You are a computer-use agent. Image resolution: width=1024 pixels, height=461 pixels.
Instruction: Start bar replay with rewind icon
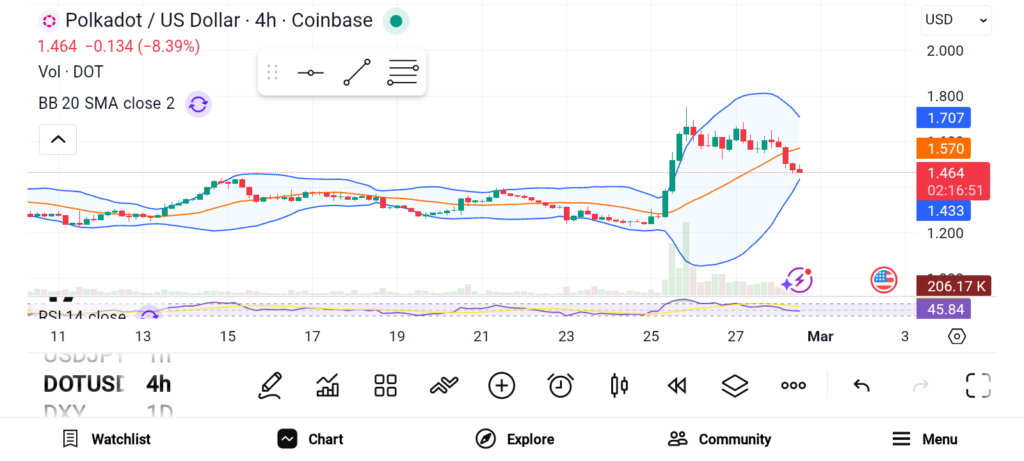point(677,386)
